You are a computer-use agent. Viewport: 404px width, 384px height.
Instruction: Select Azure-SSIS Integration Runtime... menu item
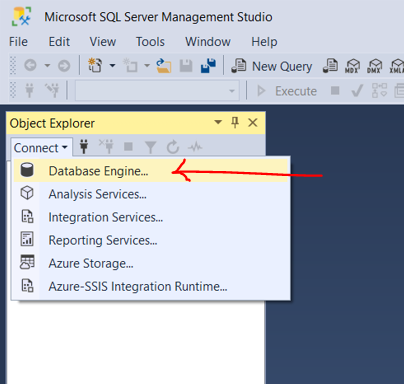[151, 286]
